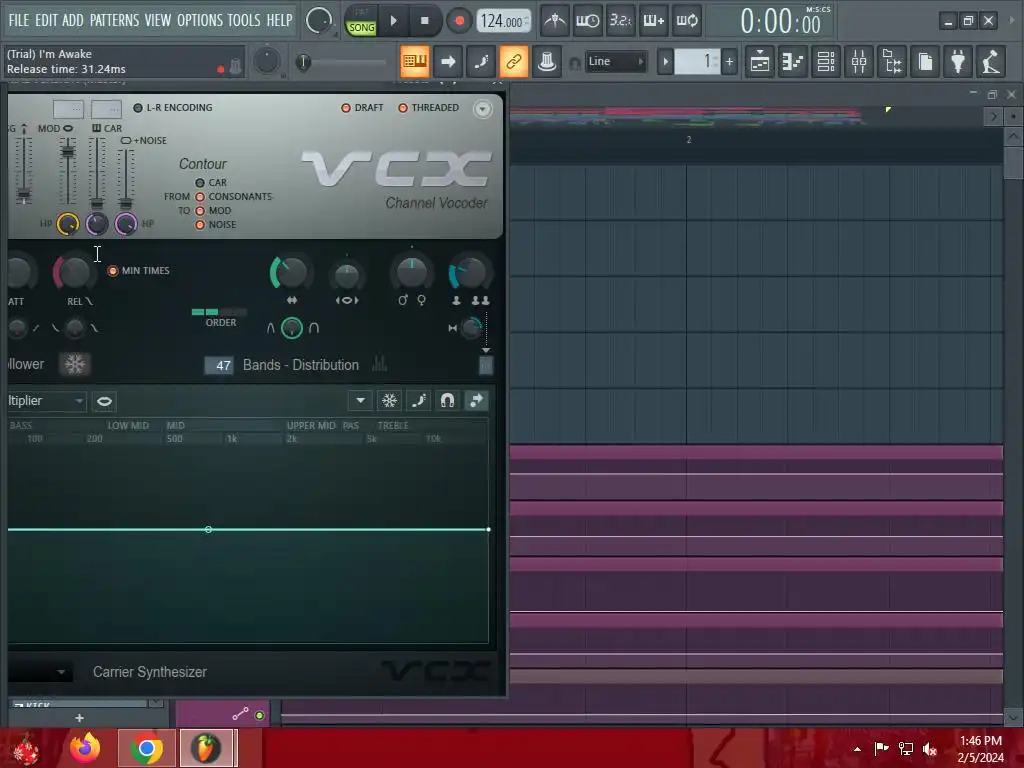Screen dimensions: 1024x768
Task: Open the HELP menu
Action: pos(279,20)
